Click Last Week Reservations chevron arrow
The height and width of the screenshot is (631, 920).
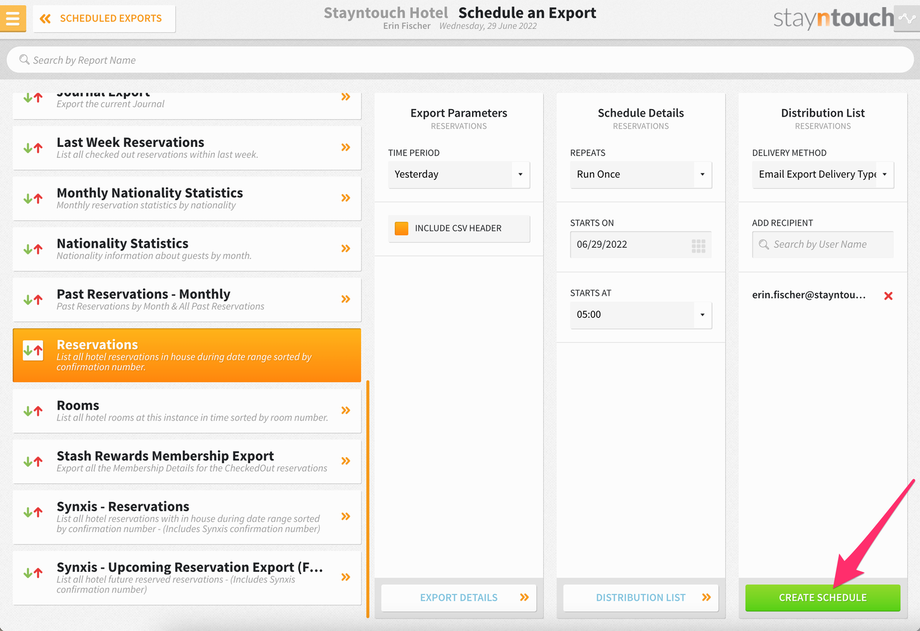[x=346, y=147]
